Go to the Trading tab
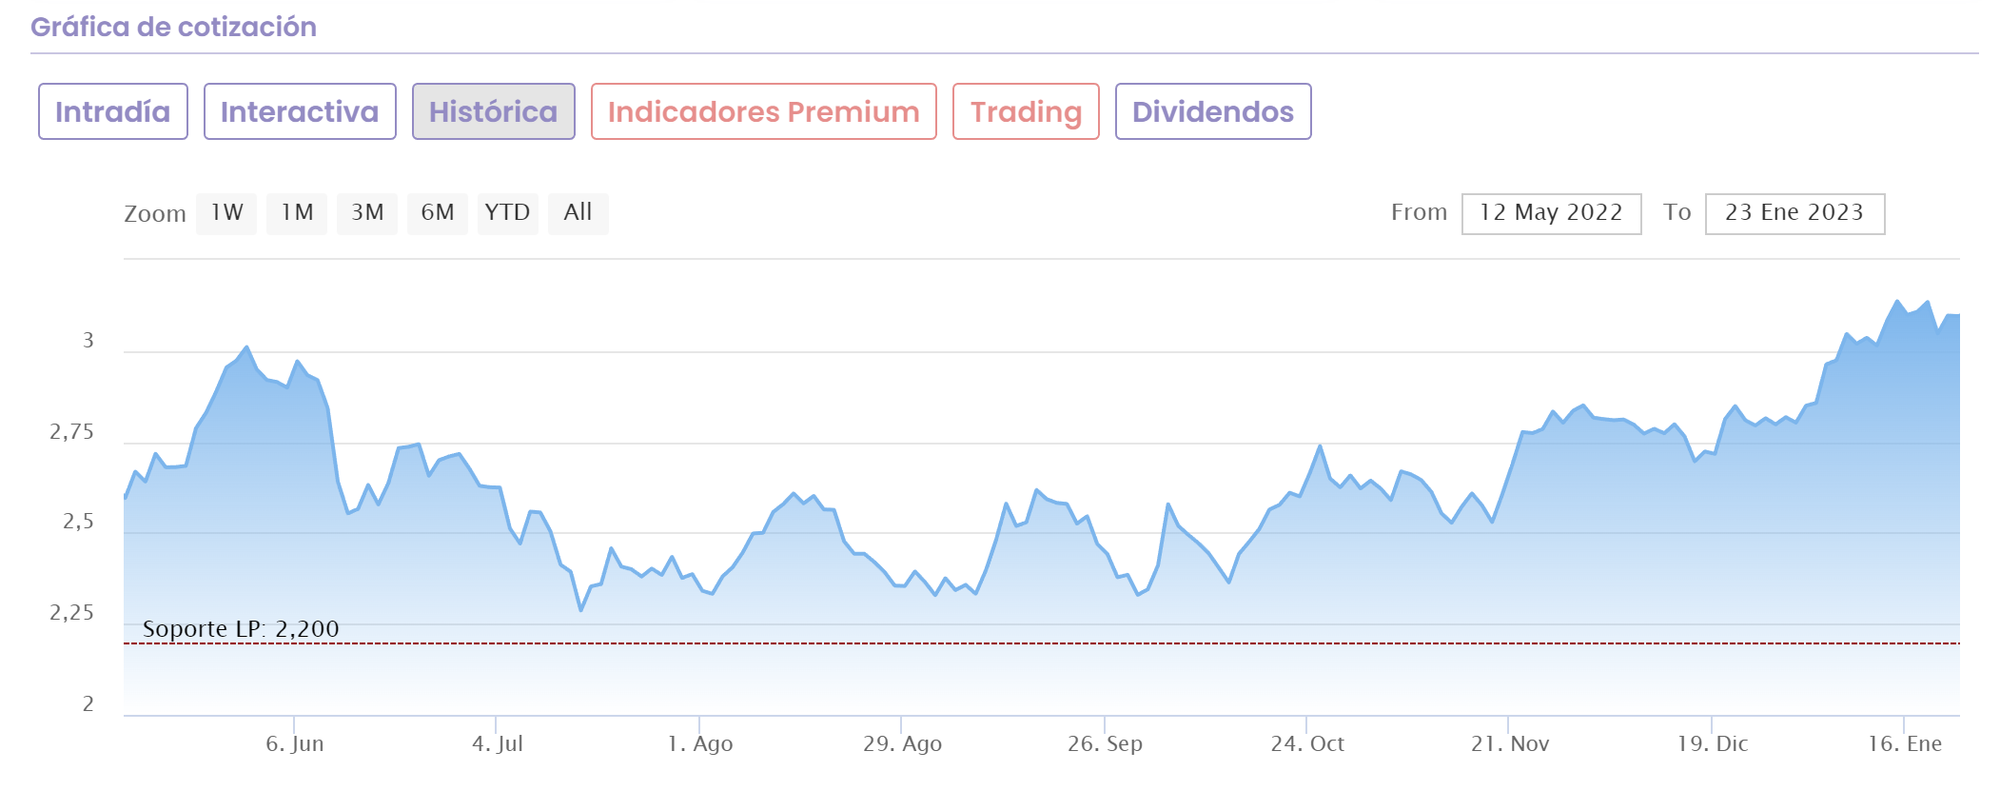 [1026, 111]
